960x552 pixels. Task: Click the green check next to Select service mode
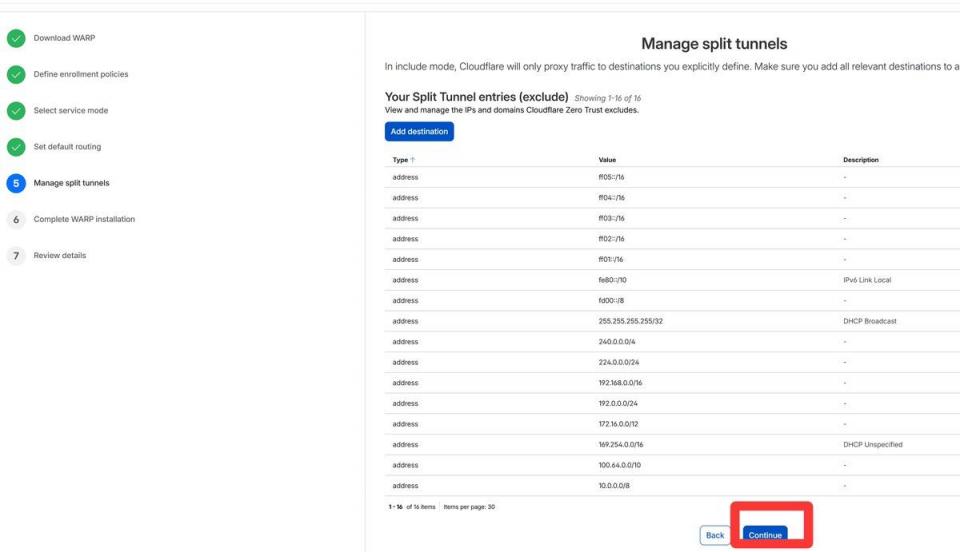[15, 111]
